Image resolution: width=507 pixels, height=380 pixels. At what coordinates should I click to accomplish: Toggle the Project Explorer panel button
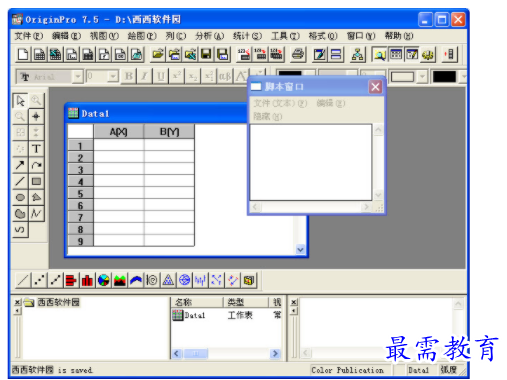(379, 54)
